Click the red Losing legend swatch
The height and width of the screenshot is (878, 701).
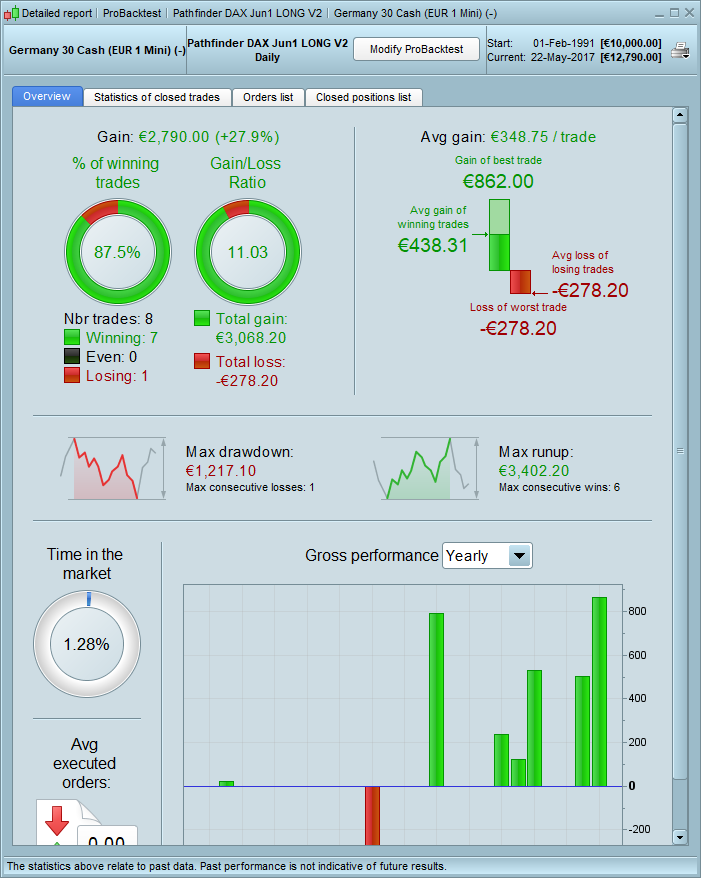[x=72, y=375]
